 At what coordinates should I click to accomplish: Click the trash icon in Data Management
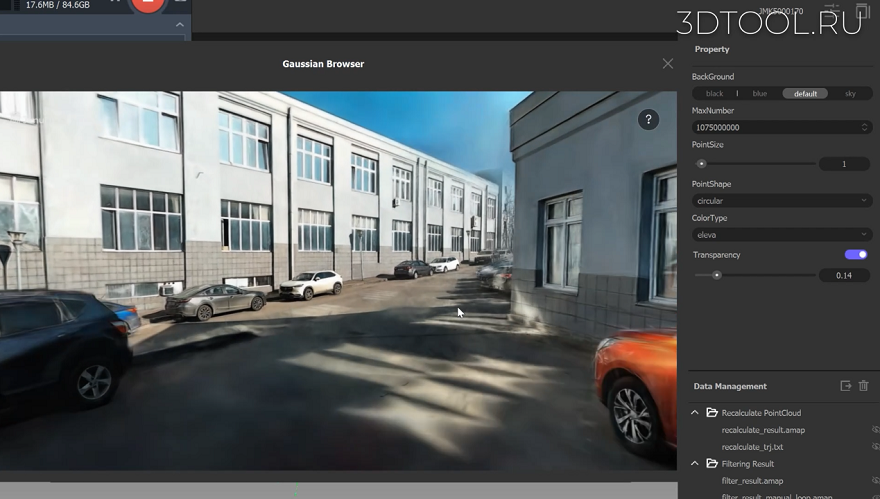[x=864, y=386]
